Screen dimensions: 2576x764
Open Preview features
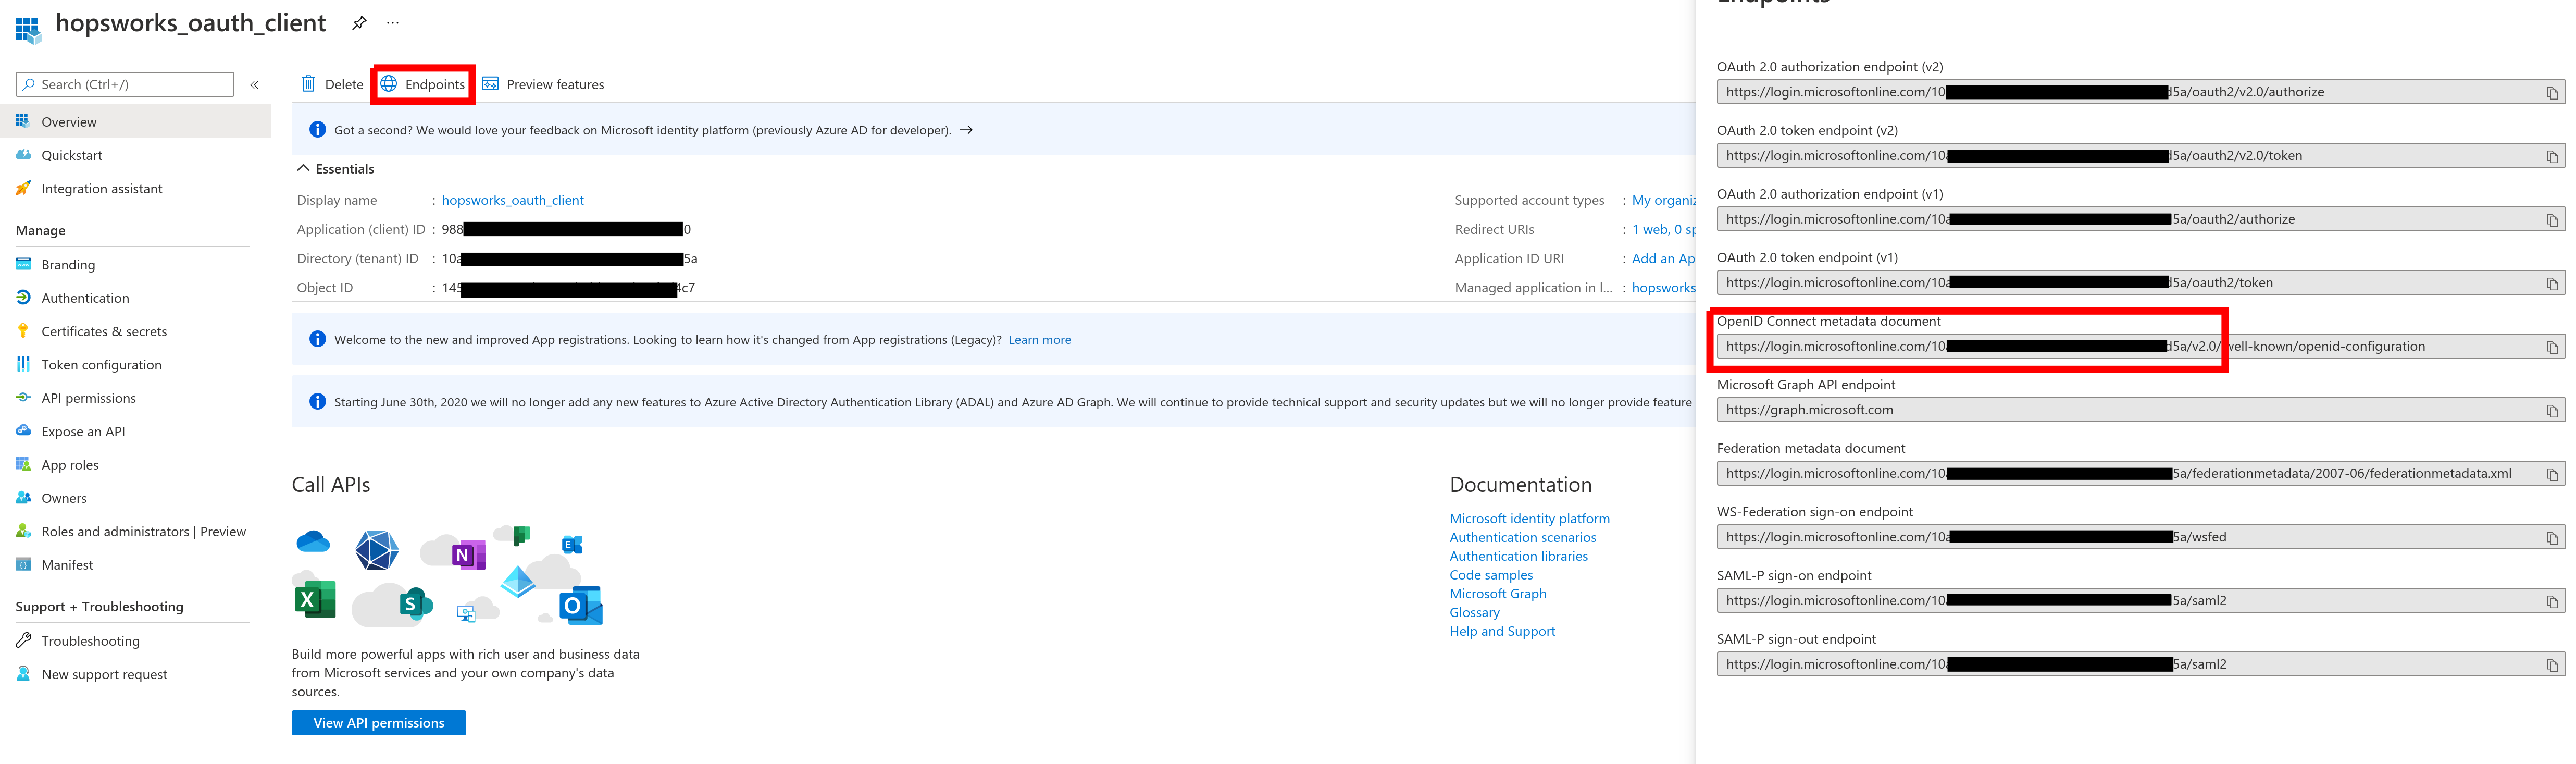click(x=543, y=84)
